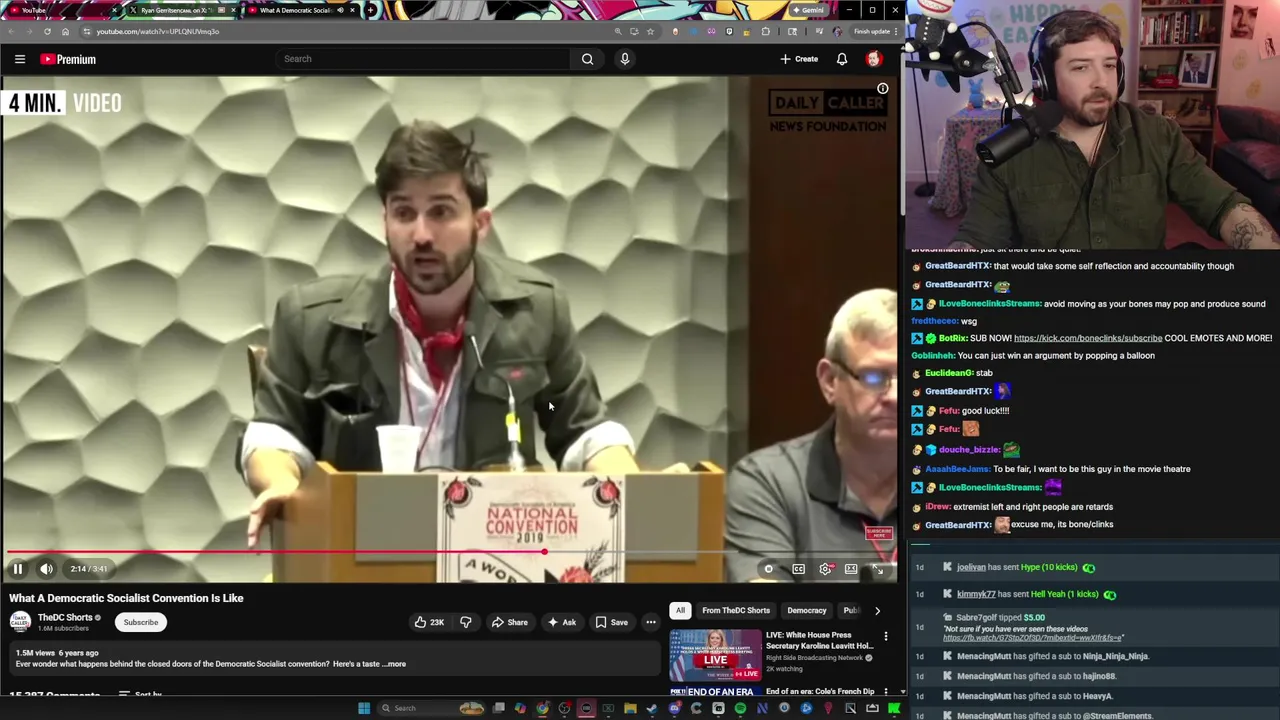Screen dimensions: 1280x720
Task: Open the YouTube account avatar menu
Action: (874, 59)
